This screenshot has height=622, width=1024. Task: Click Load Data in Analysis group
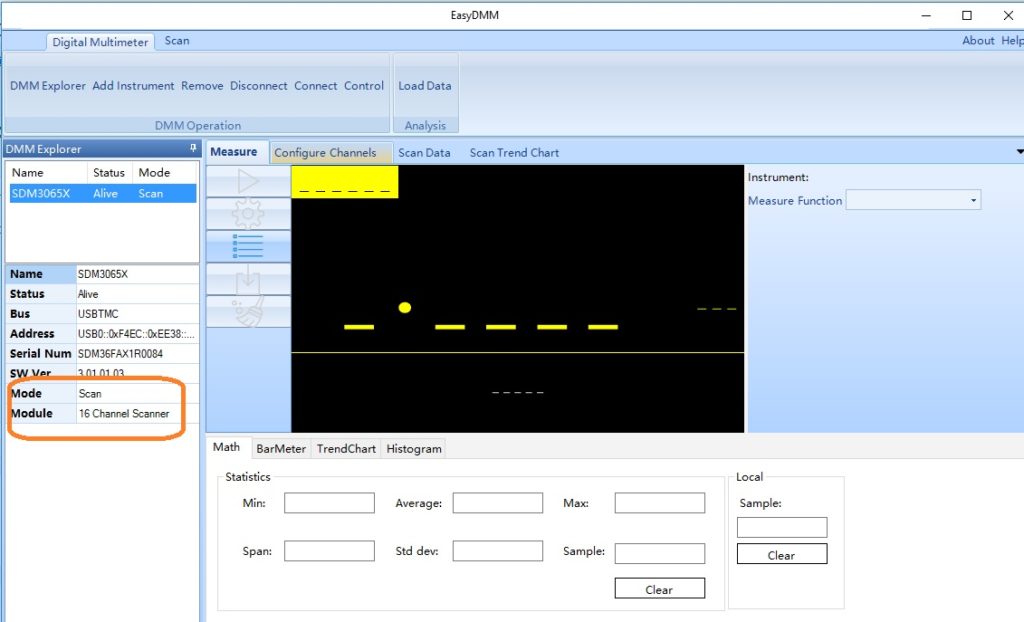425,86
